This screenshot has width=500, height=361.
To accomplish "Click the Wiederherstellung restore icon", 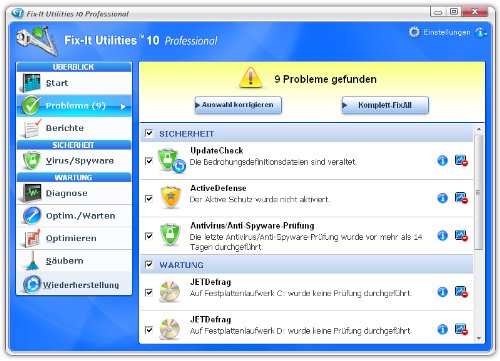I will click(32, 284).
